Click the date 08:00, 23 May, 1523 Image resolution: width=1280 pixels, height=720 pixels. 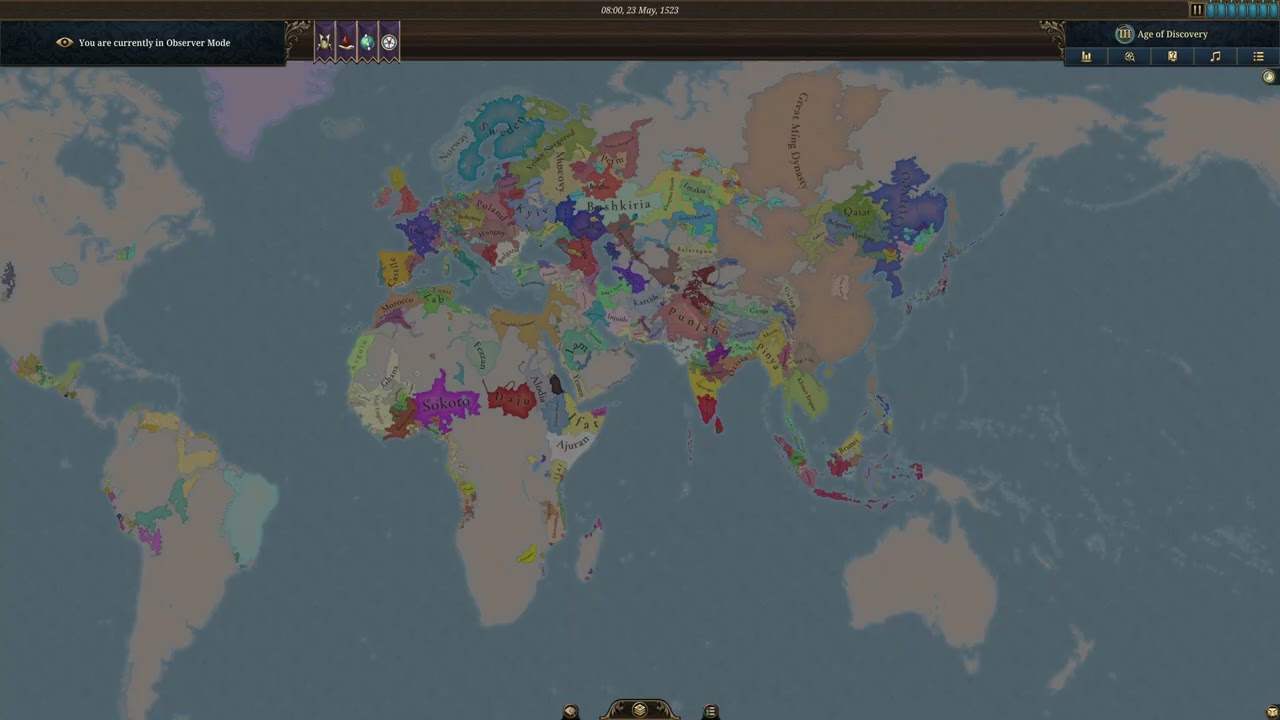point(640,10)
